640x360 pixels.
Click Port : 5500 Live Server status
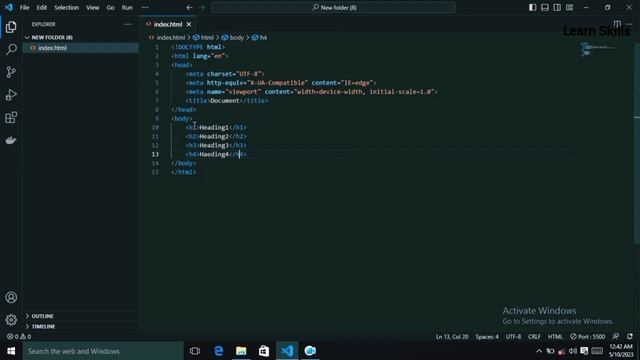click(x=587, y=336)
